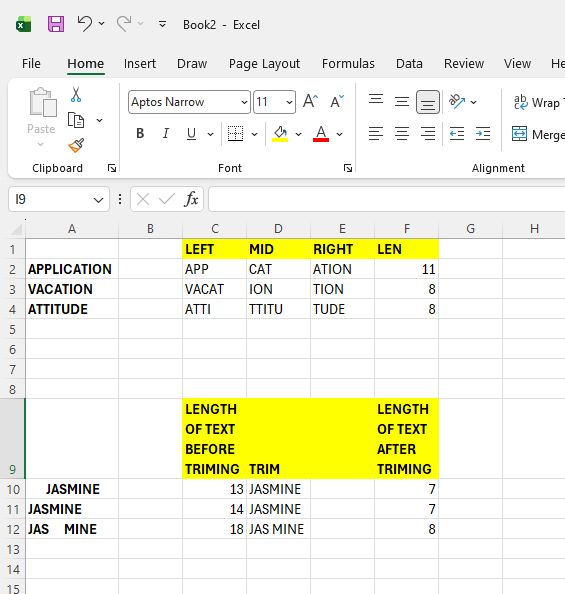Select the LEN header cell
Screen dimensions: 565x594
406,249
